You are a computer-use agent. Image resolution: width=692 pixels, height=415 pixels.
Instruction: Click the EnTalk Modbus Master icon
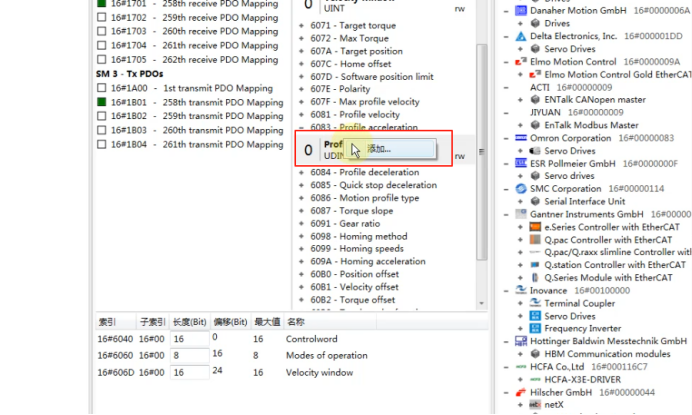point(535,125)
